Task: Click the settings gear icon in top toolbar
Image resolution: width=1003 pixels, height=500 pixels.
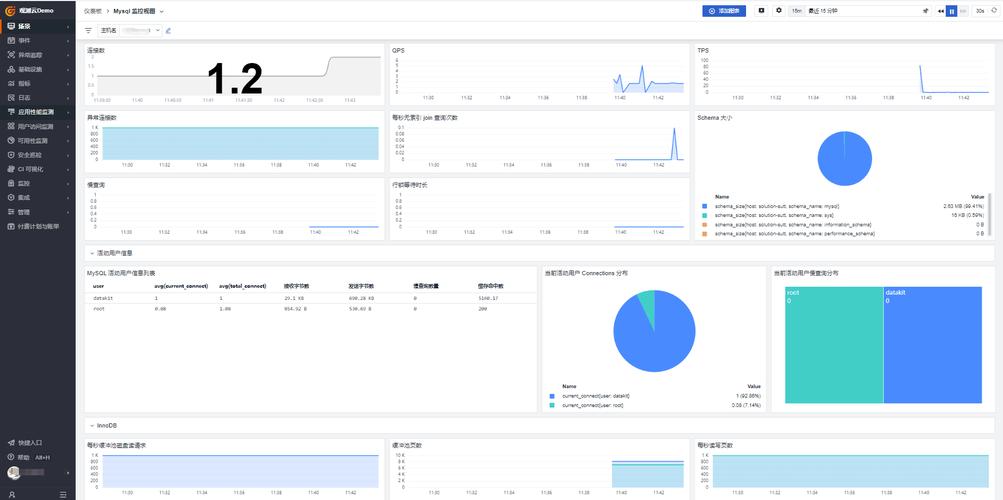Action: pos(779,11)
